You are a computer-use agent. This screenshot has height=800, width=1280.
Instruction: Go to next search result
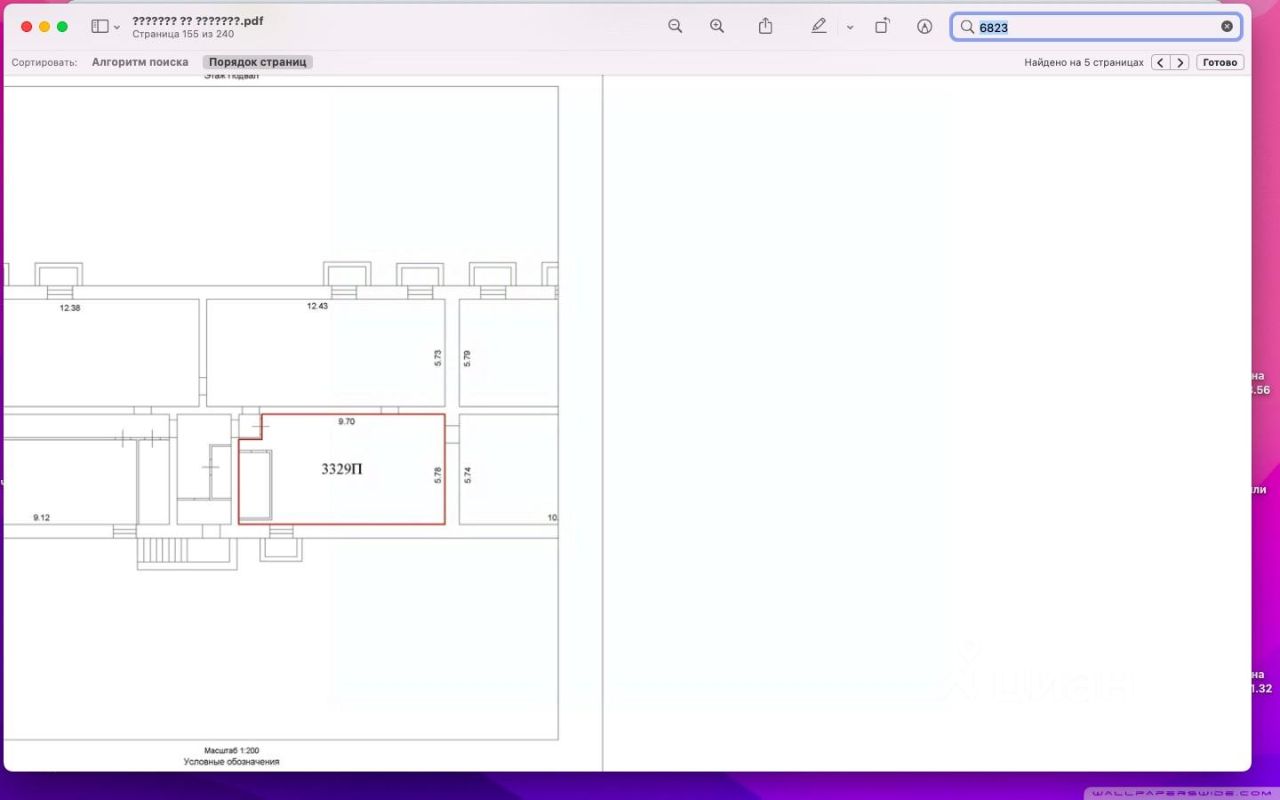coord(1180,62)
